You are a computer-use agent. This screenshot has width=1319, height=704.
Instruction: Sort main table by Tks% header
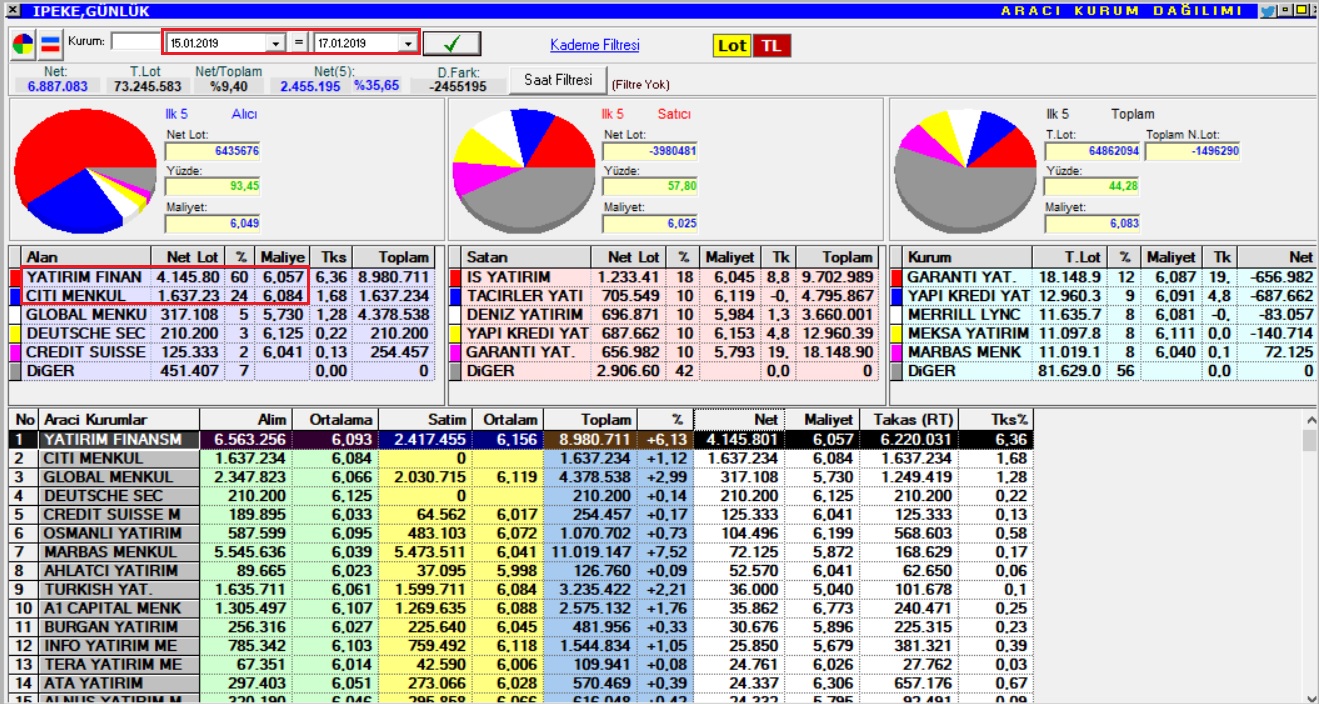995,420
